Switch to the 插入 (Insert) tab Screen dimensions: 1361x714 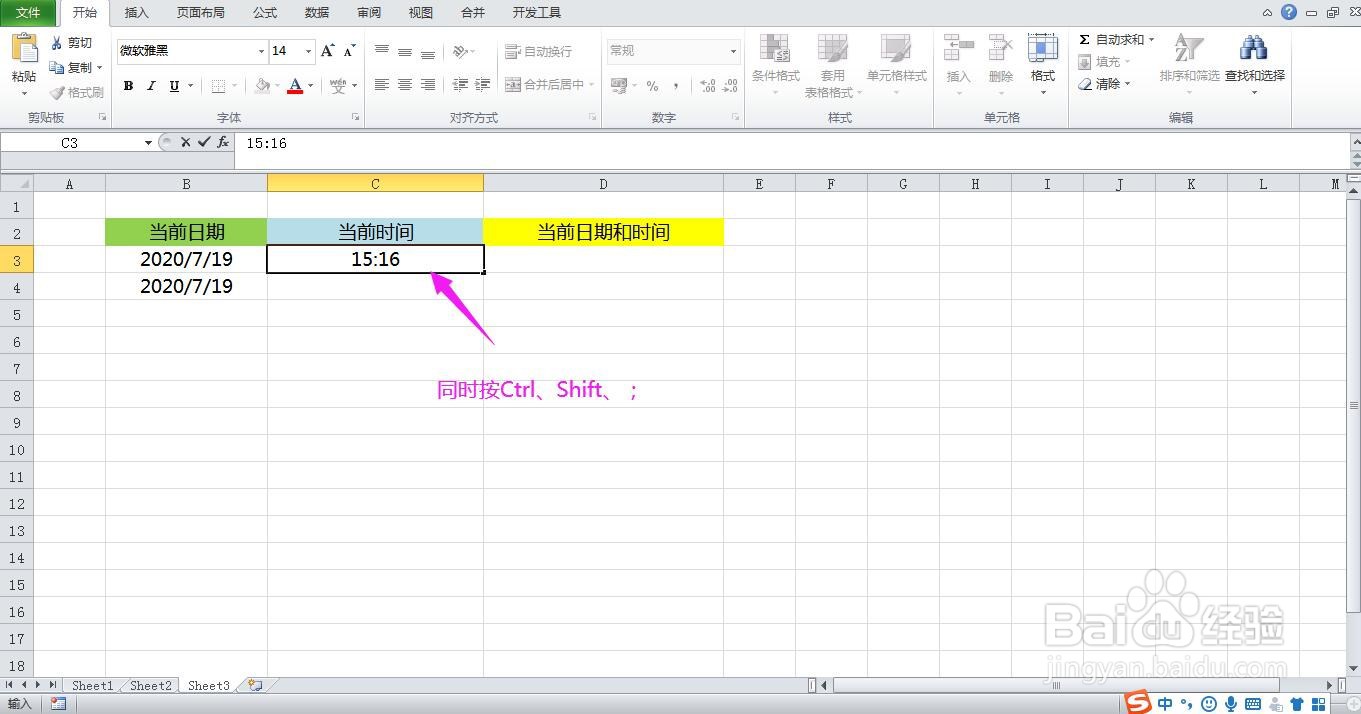(136, 12)
